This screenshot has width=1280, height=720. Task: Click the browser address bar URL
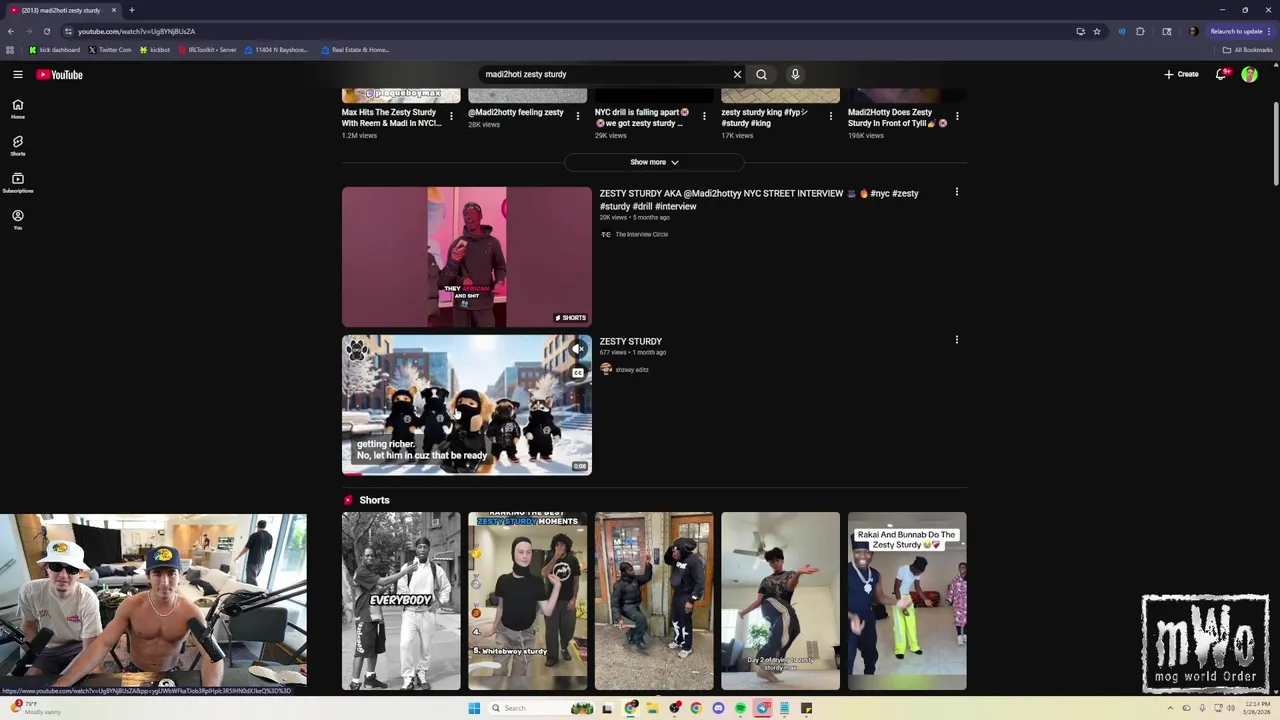click(137, 31)
